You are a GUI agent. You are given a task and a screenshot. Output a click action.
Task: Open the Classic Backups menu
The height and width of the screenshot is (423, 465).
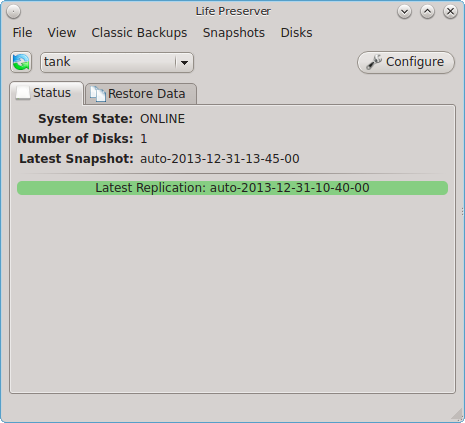click(x=139, y=33)
